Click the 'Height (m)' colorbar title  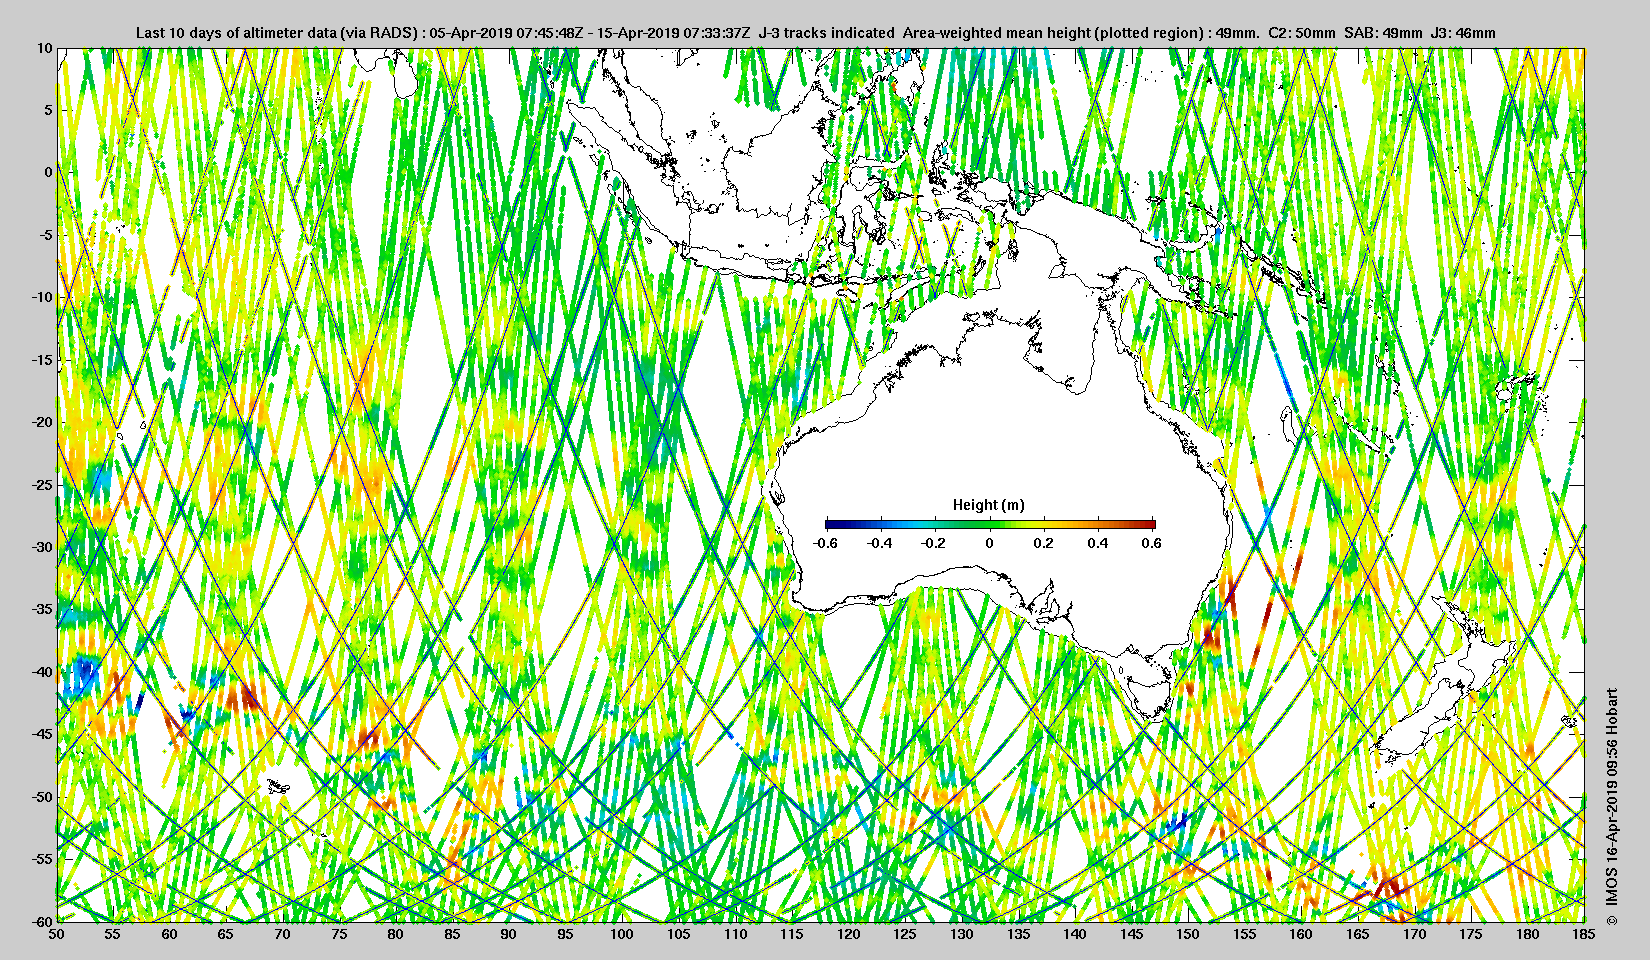[988, 505]
